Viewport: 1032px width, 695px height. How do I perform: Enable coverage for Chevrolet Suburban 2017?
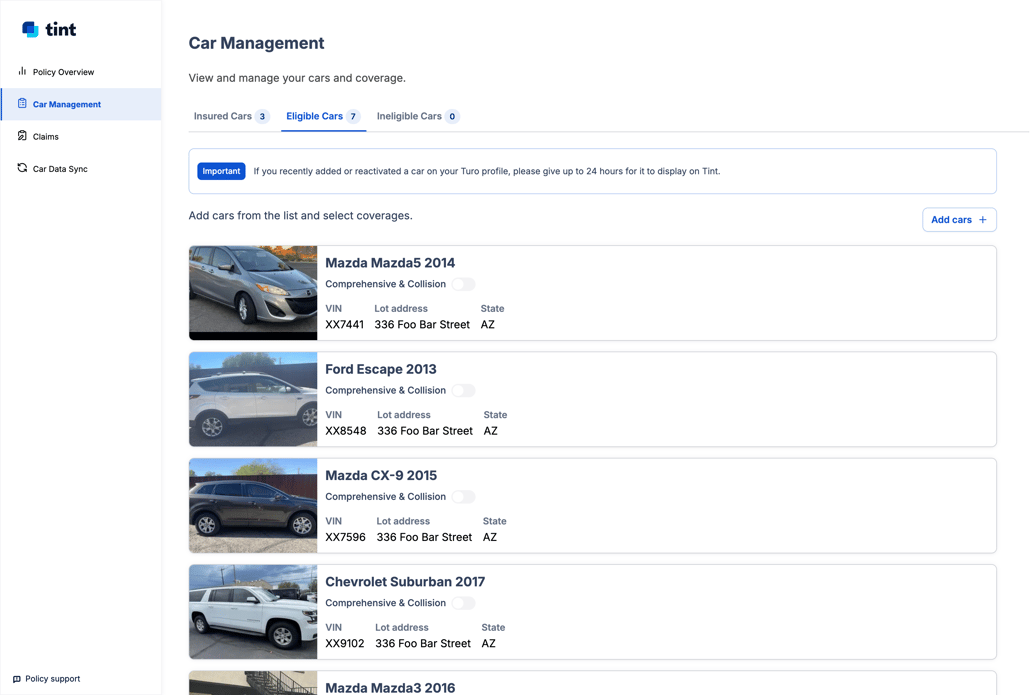pos(463,603)
